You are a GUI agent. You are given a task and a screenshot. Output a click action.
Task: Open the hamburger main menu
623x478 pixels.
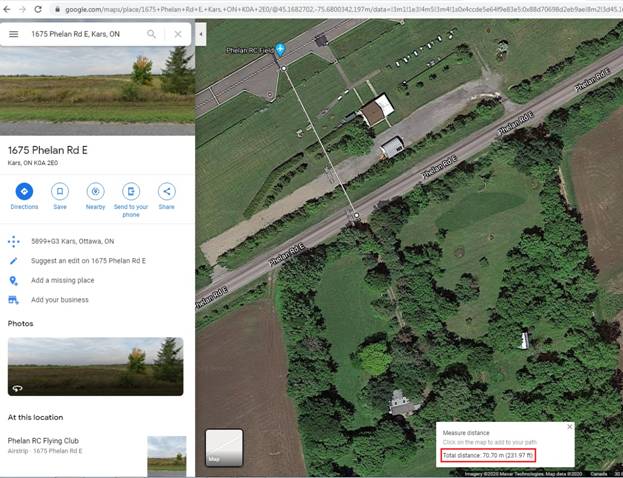point(14,34)
